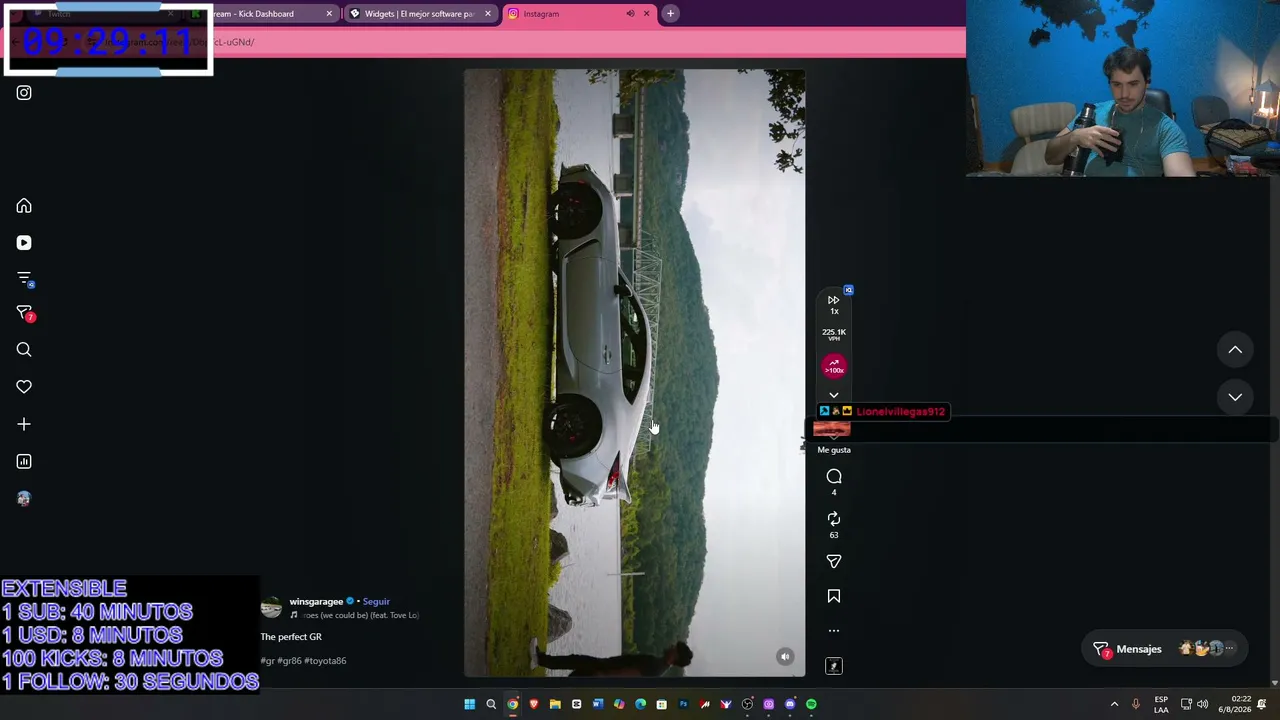Open the floating Mensajes button

[x=1166, y=649]
